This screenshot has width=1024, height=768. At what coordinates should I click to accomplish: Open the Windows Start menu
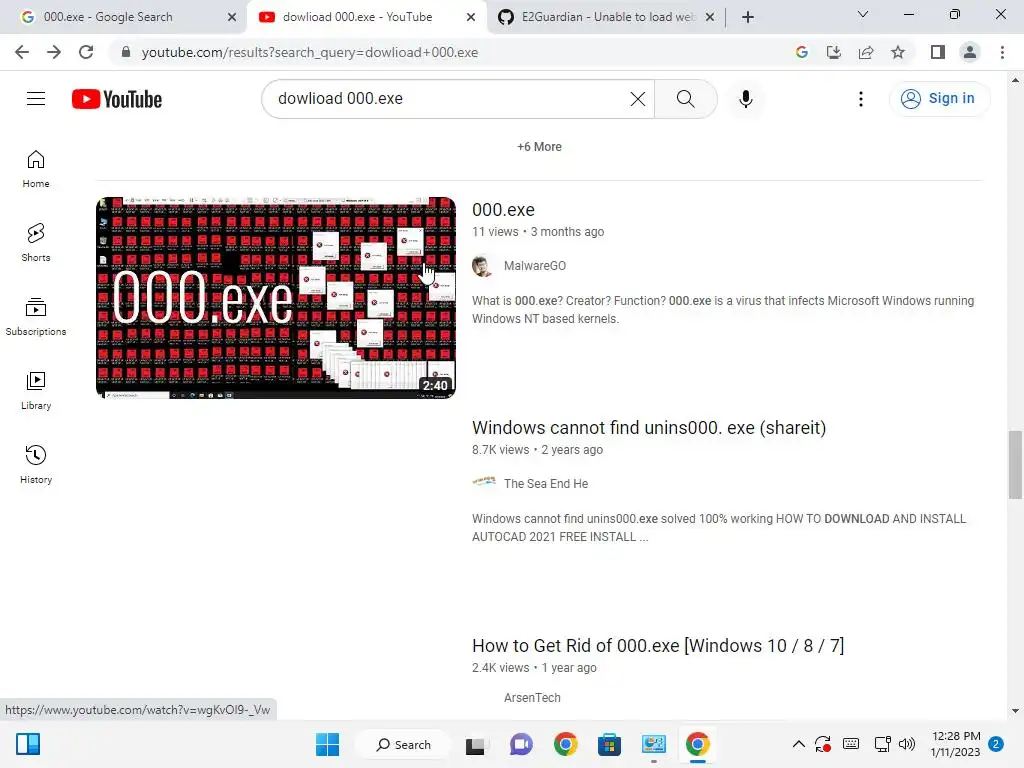pos(327,744)
